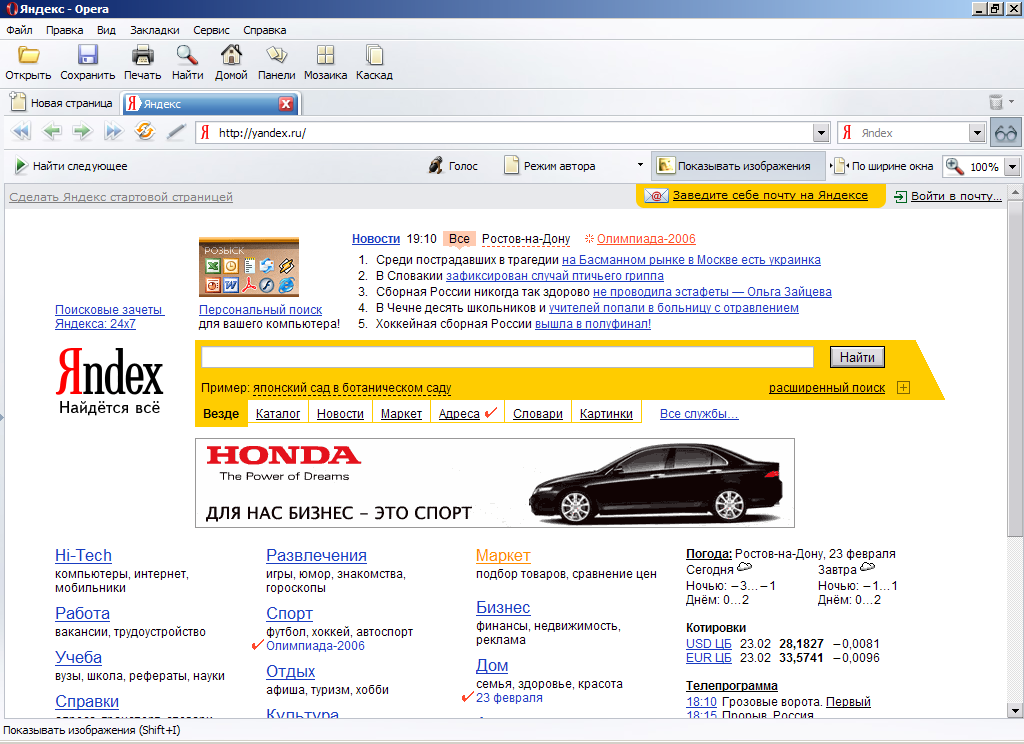Open the Panels toolbar icon

(276, 55)
